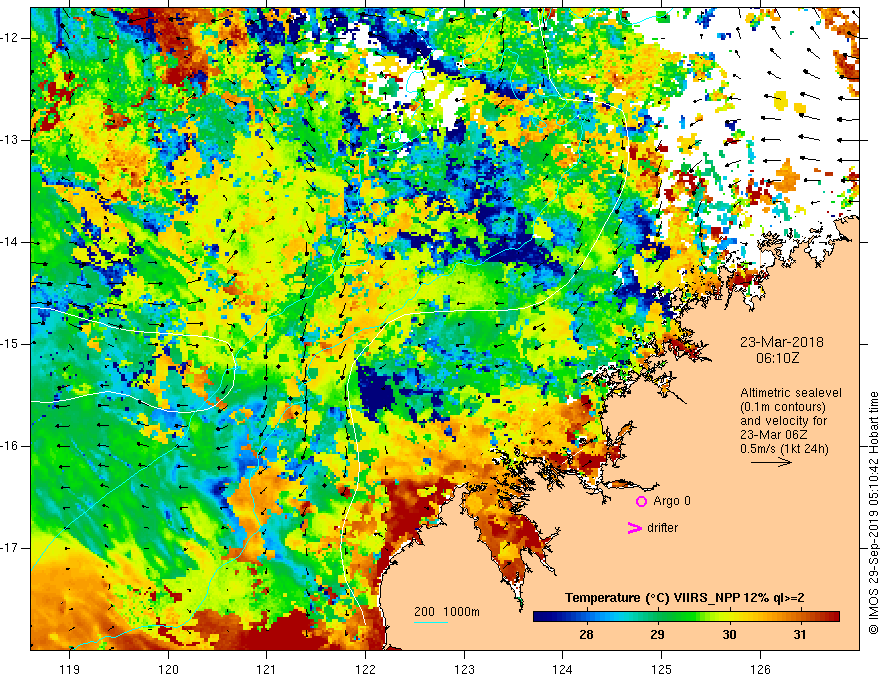Image resolution: width=880 pixels, height=680 pixels.
Task: Click the 'drifter' legend label
Action: (662, 528)
